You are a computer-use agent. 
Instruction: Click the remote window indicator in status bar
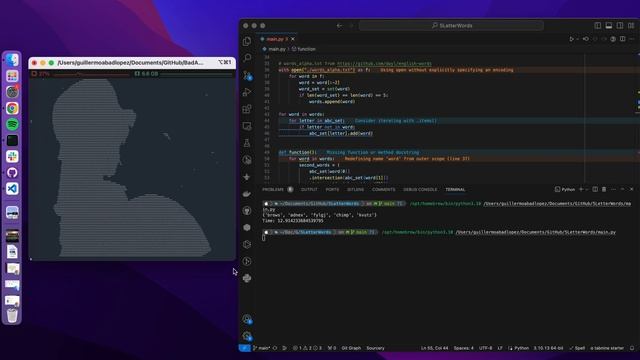tap(244, 348)
